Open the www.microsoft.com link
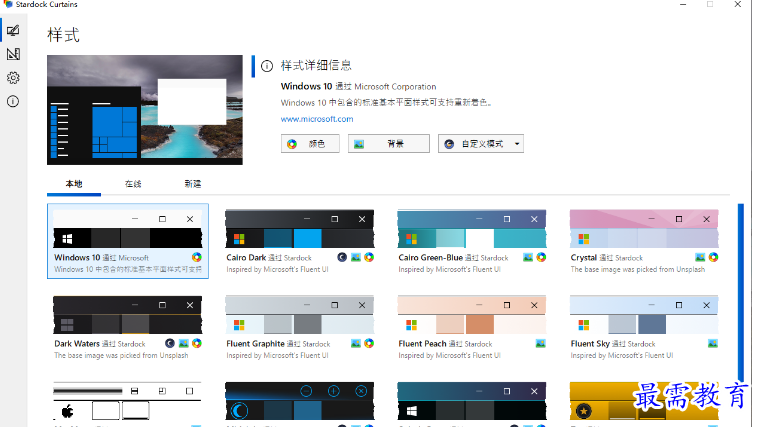Viewport: 757px width, 427px height. pos(317,119)
